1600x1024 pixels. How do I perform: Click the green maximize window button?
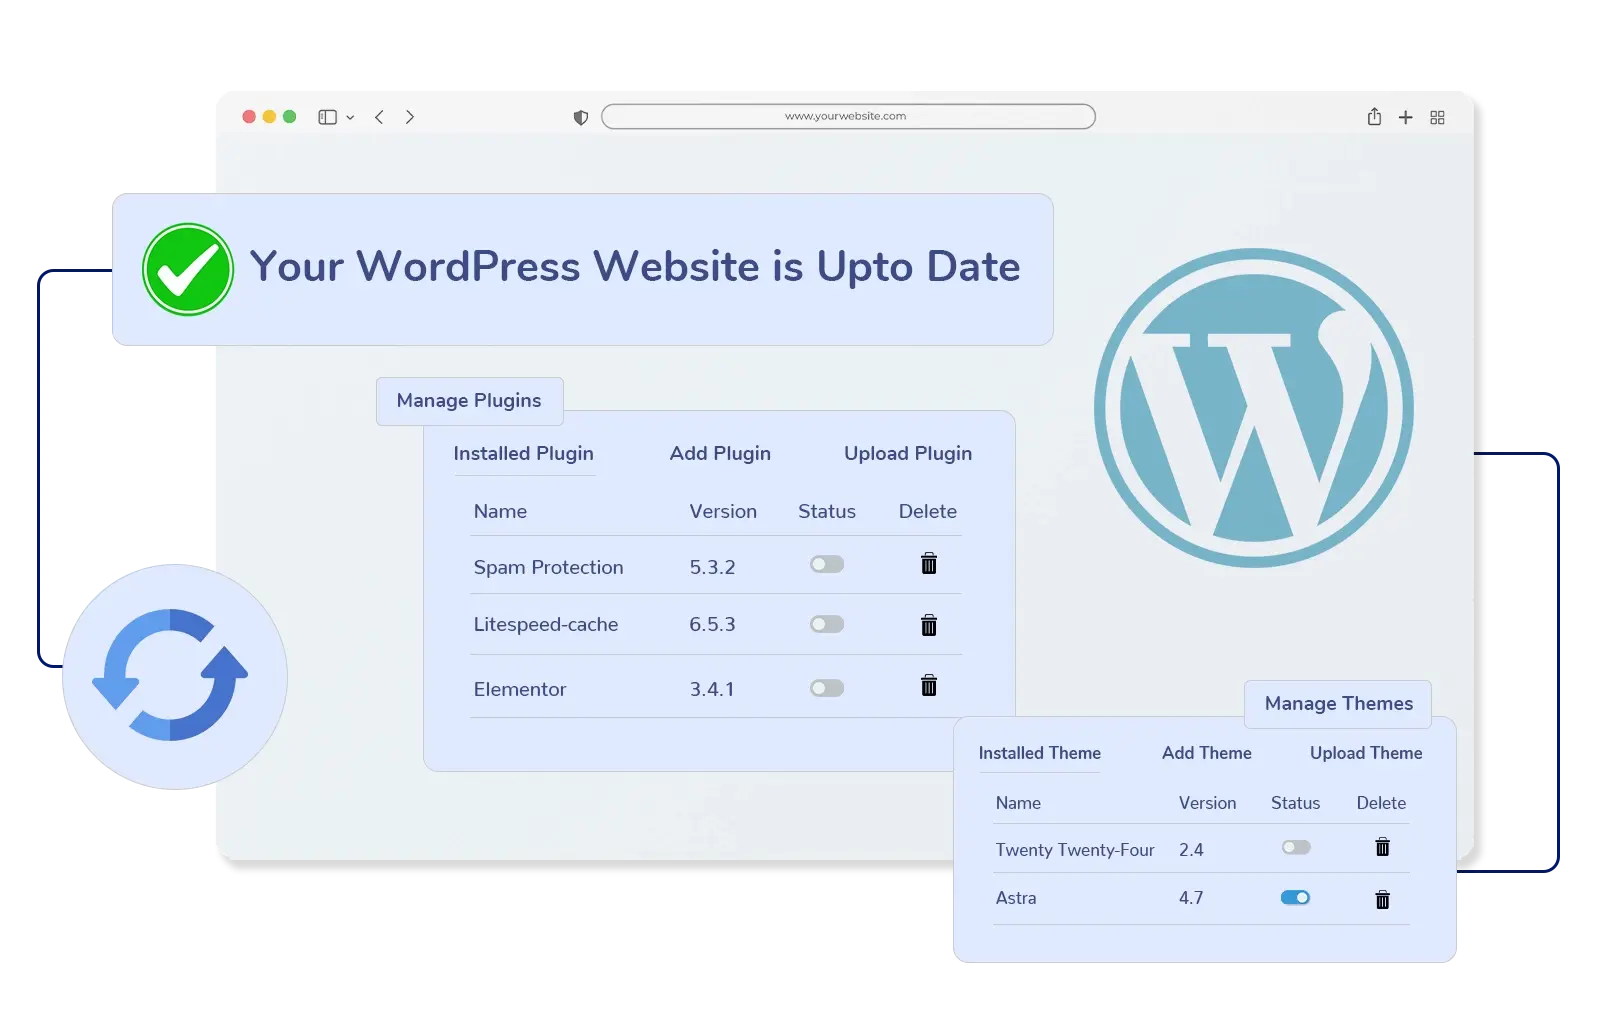[x=289, y=117]
